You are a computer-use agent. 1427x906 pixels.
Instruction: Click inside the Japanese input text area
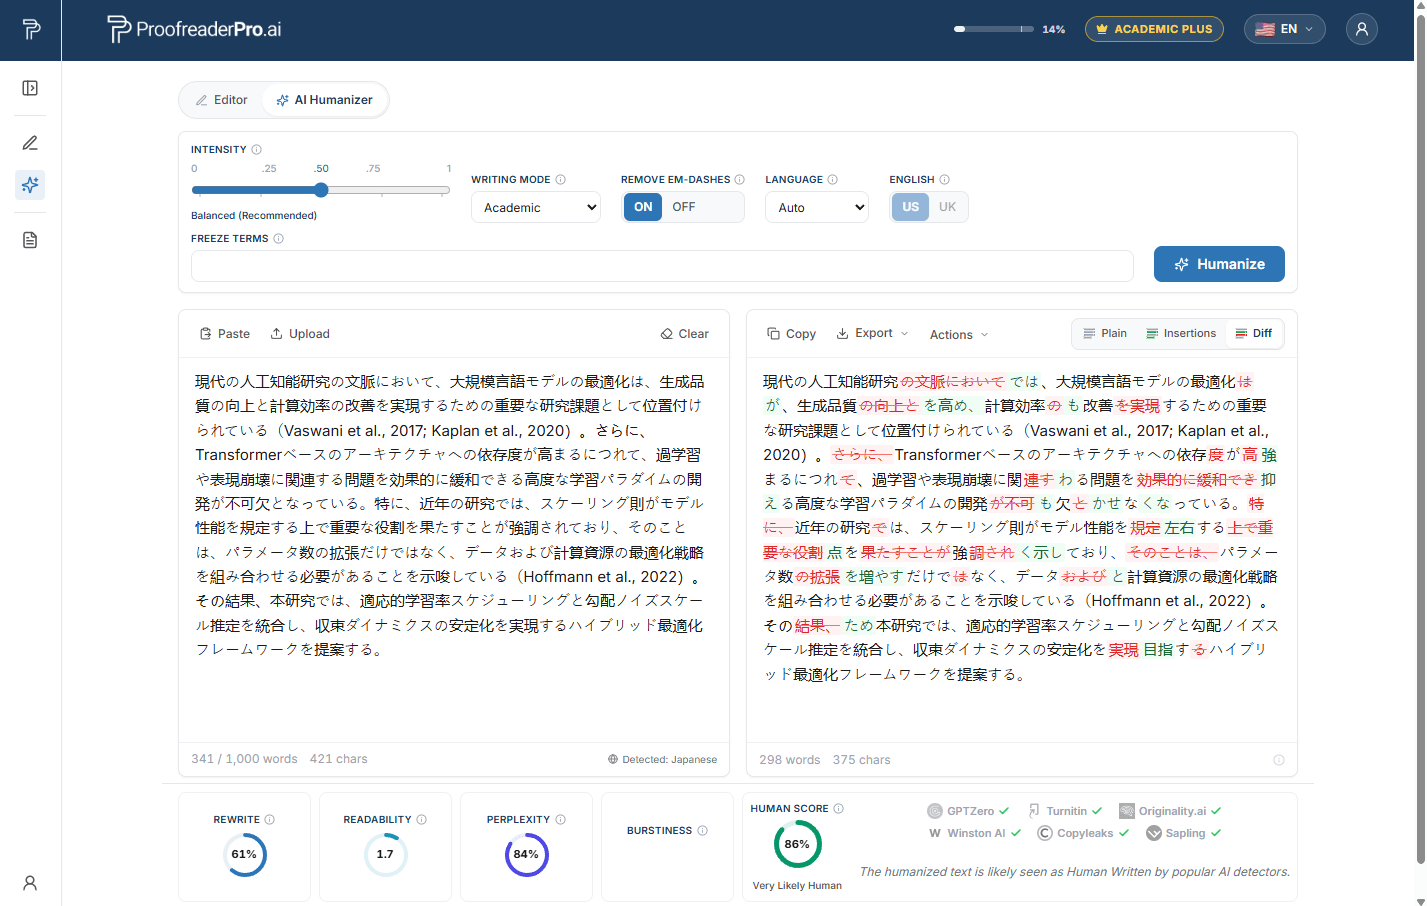tap(454, 548)
